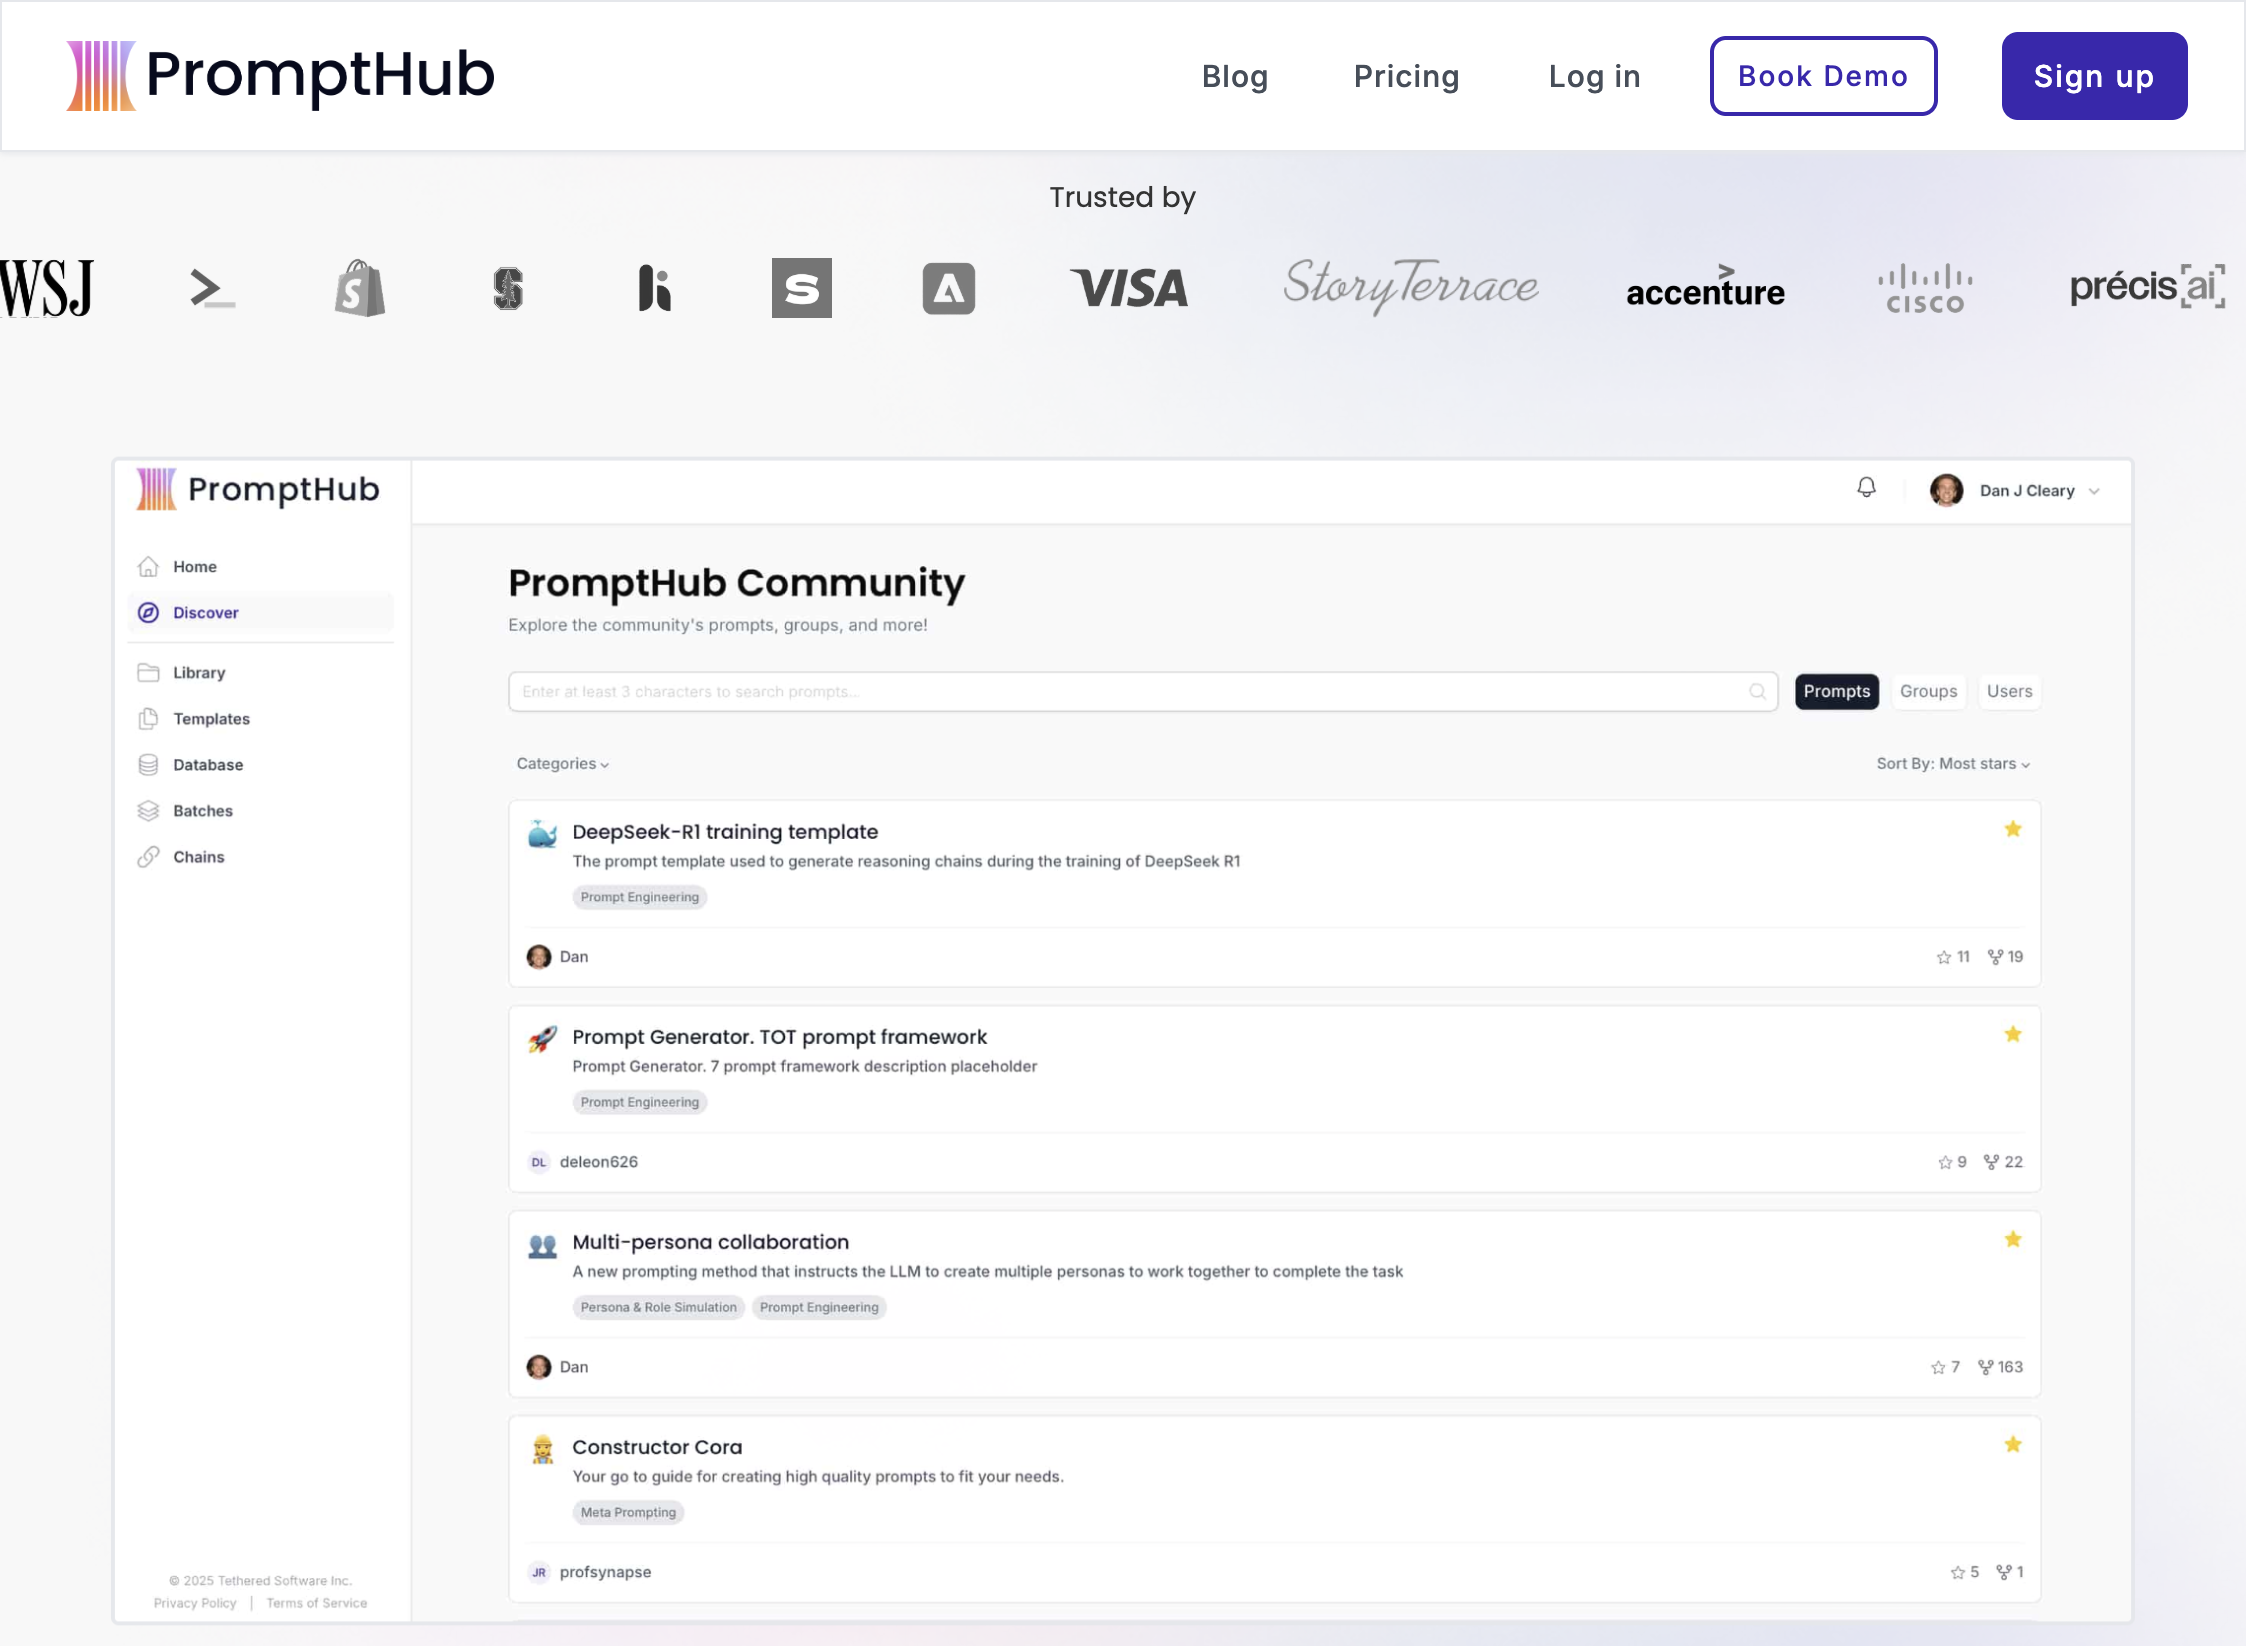
Task: Click the rocket icon on Prompt Generator card
Action: coord(542,1039)
